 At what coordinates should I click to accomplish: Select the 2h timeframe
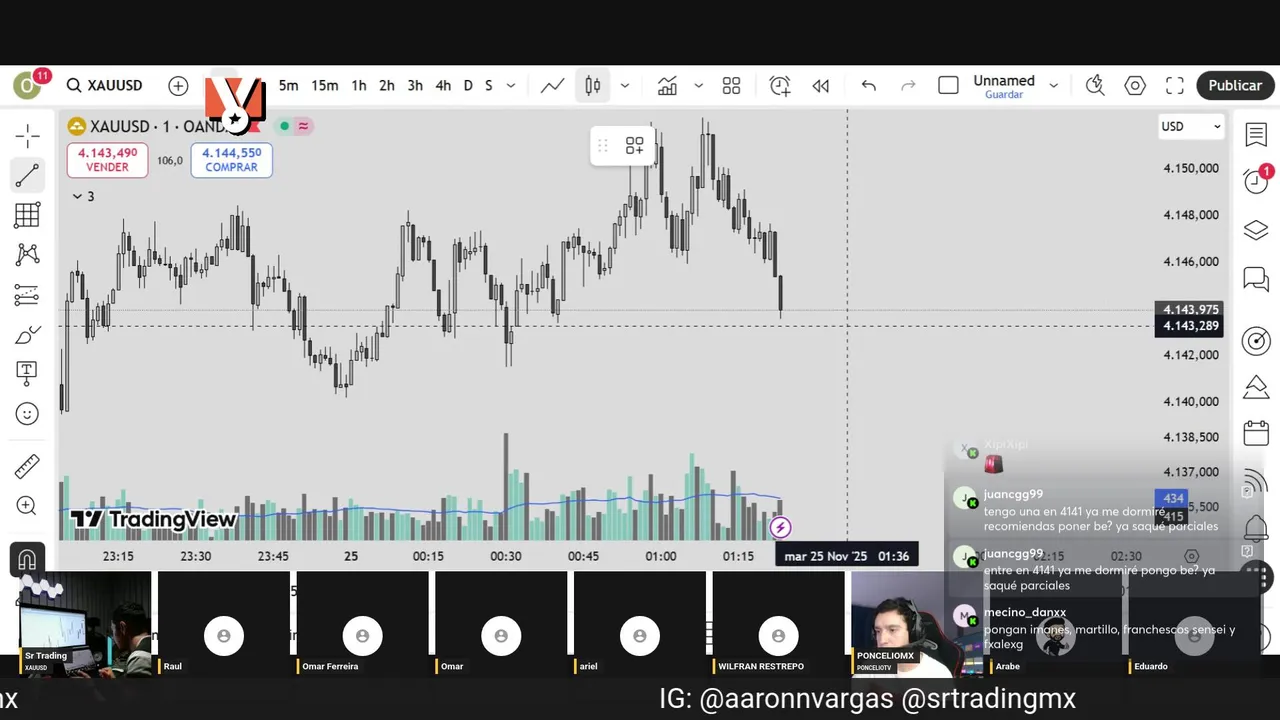click(x=386, y=85)
